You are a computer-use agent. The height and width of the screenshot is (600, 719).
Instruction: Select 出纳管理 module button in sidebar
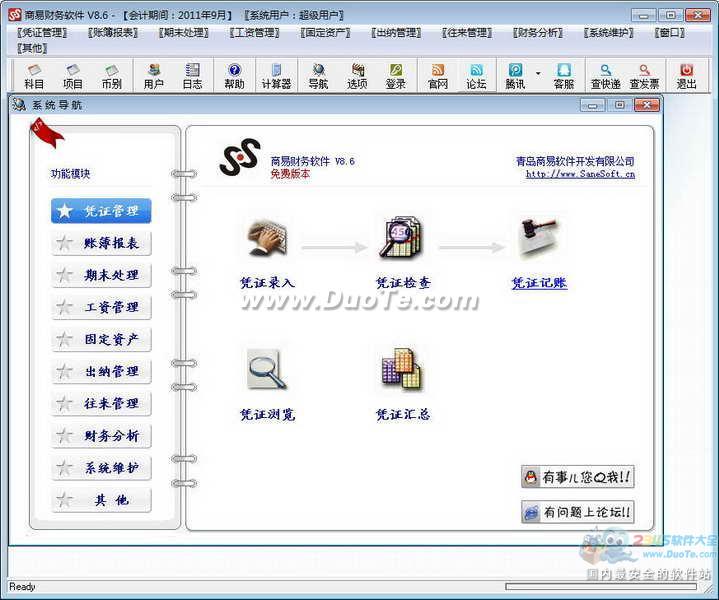click(x=101, y=372)
